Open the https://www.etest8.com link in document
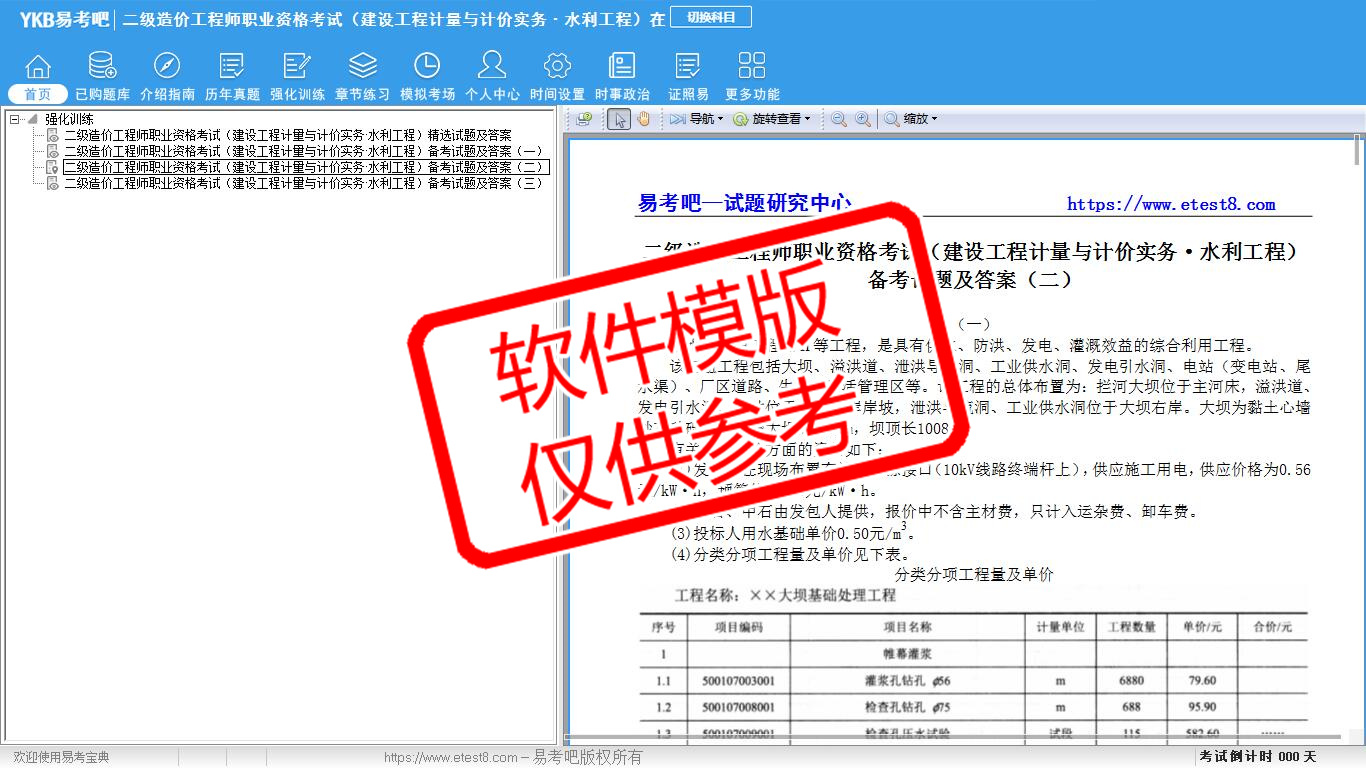The height and width of the screenshot is (768, 1366). click(1171, 204)
